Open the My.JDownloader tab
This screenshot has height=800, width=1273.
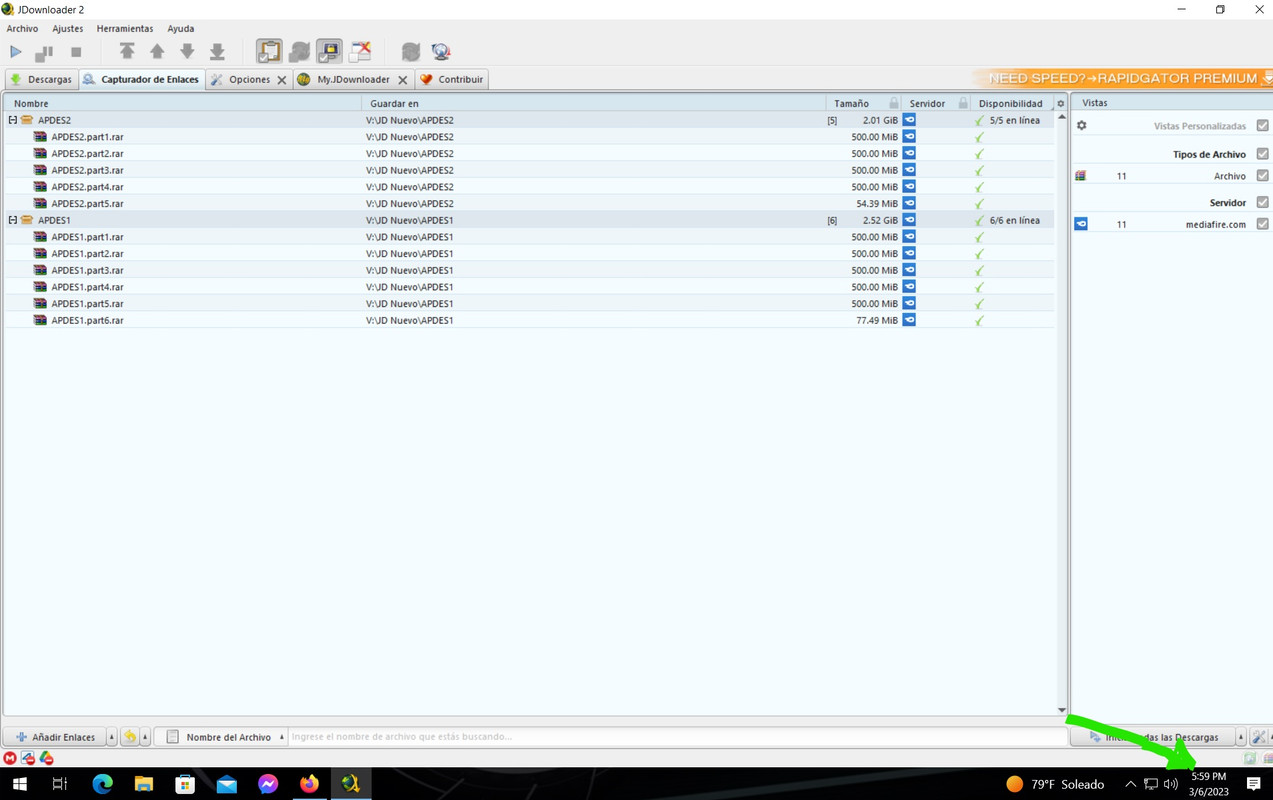pos(345,79)
